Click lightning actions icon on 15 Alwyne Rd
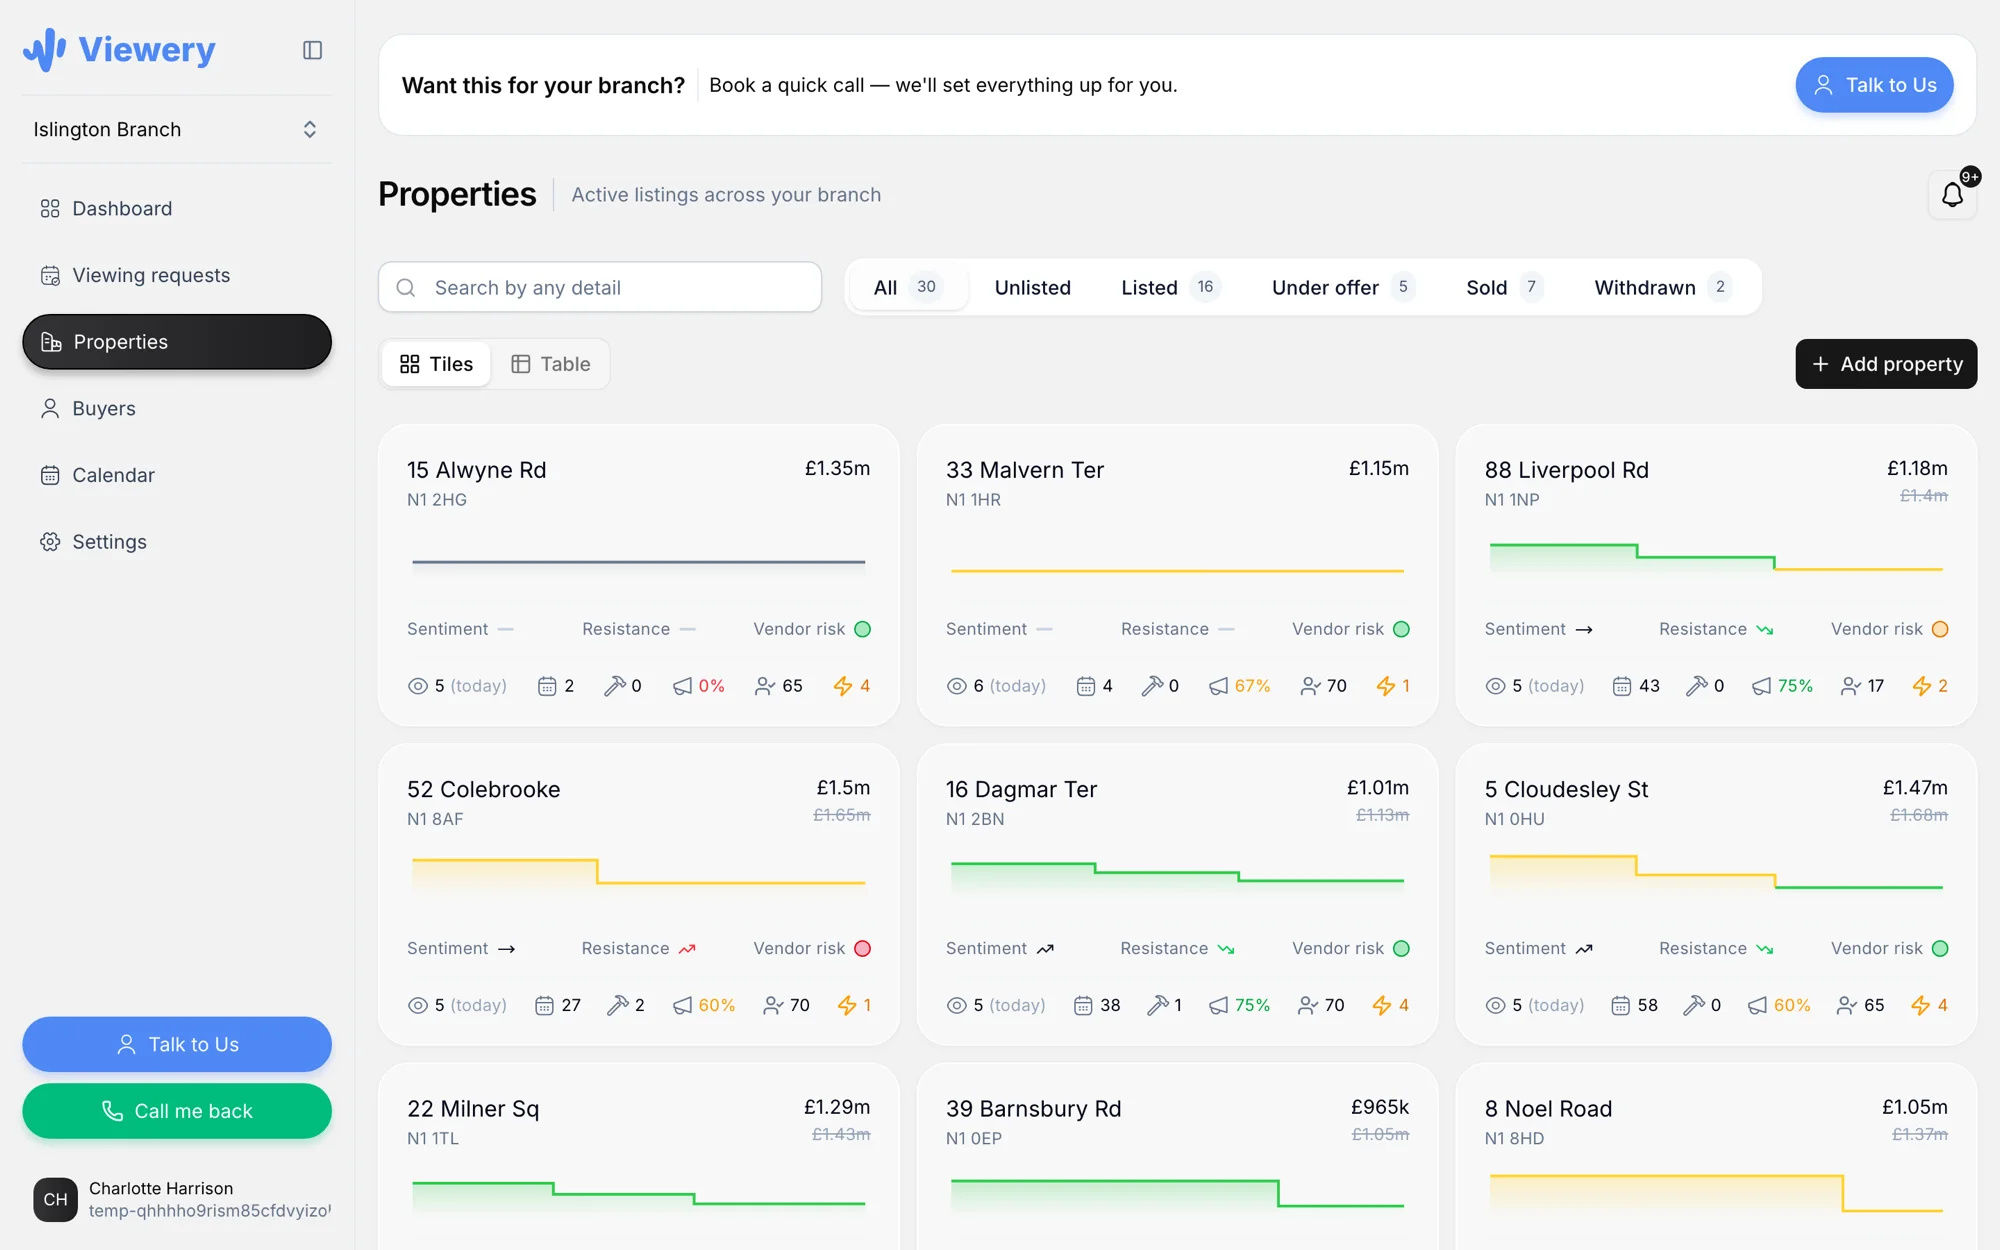 [x=843, y=686]
